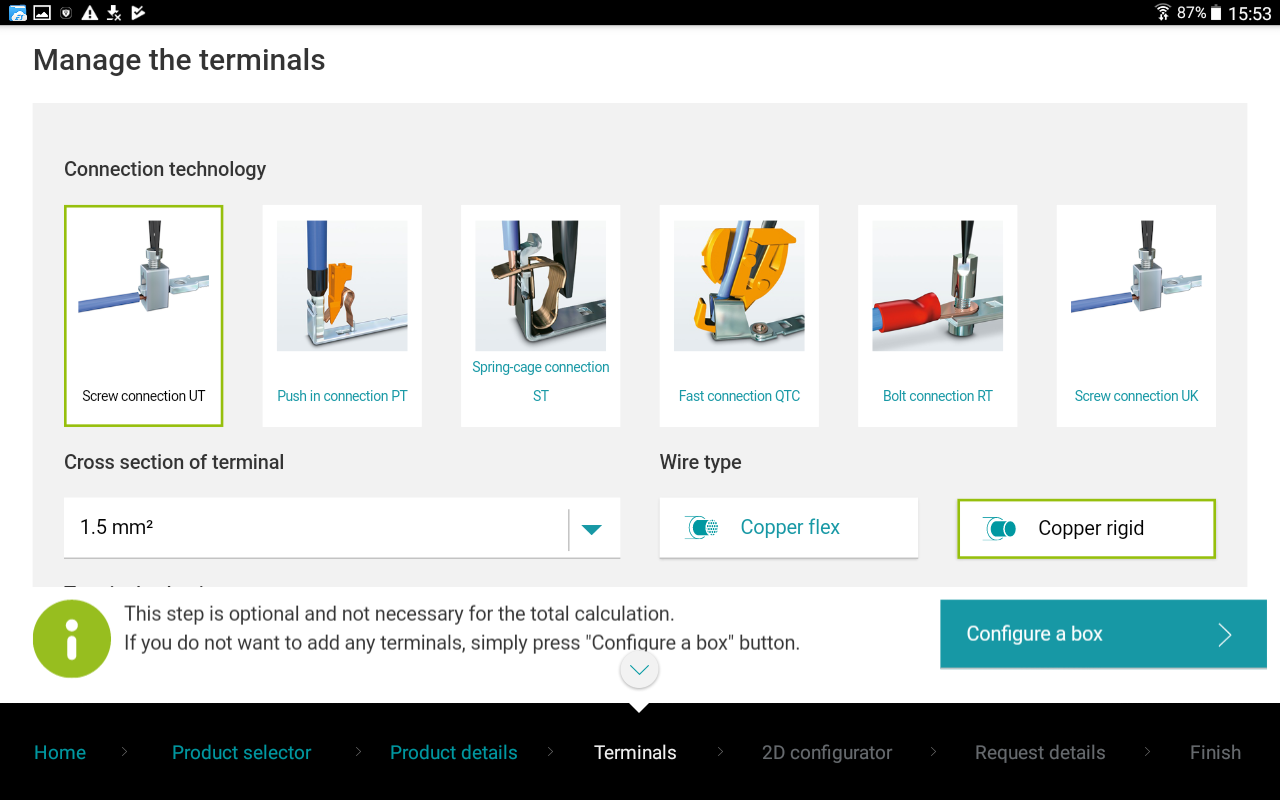1280x800 pixels.
Task: Select Spring-cage connection ST option
Action: [541, 316]
